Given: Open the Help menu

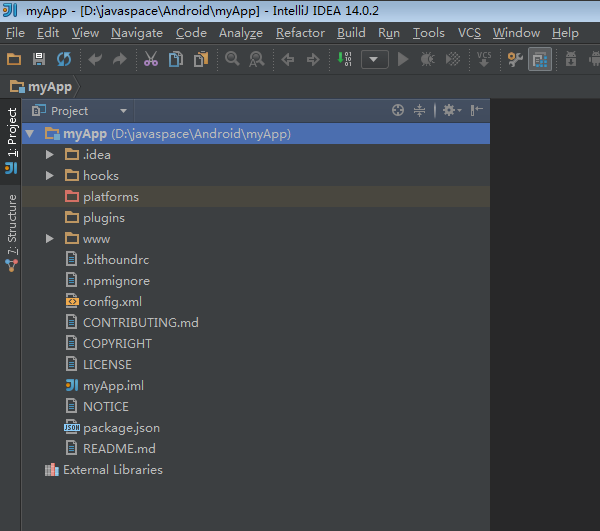Looking at the screenshot, I should (565, 33).
